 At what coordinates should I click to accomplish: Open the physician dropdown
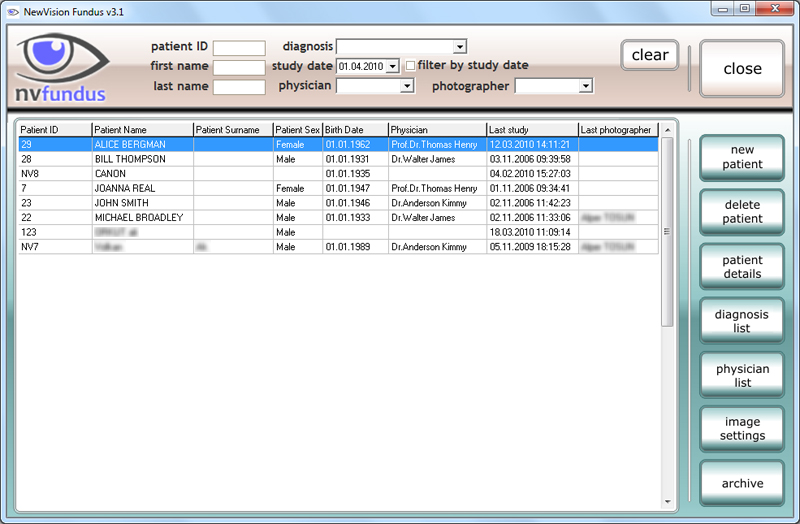point(406,87)
